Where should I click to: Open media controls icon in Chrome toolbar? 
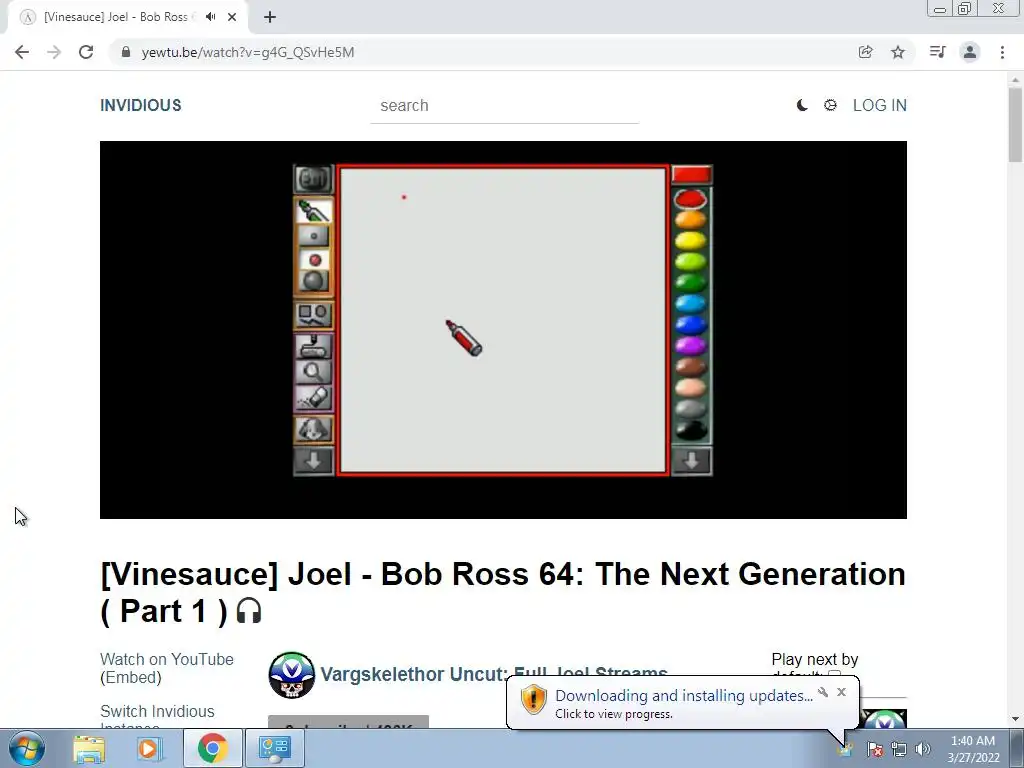[x=937, y=52]
